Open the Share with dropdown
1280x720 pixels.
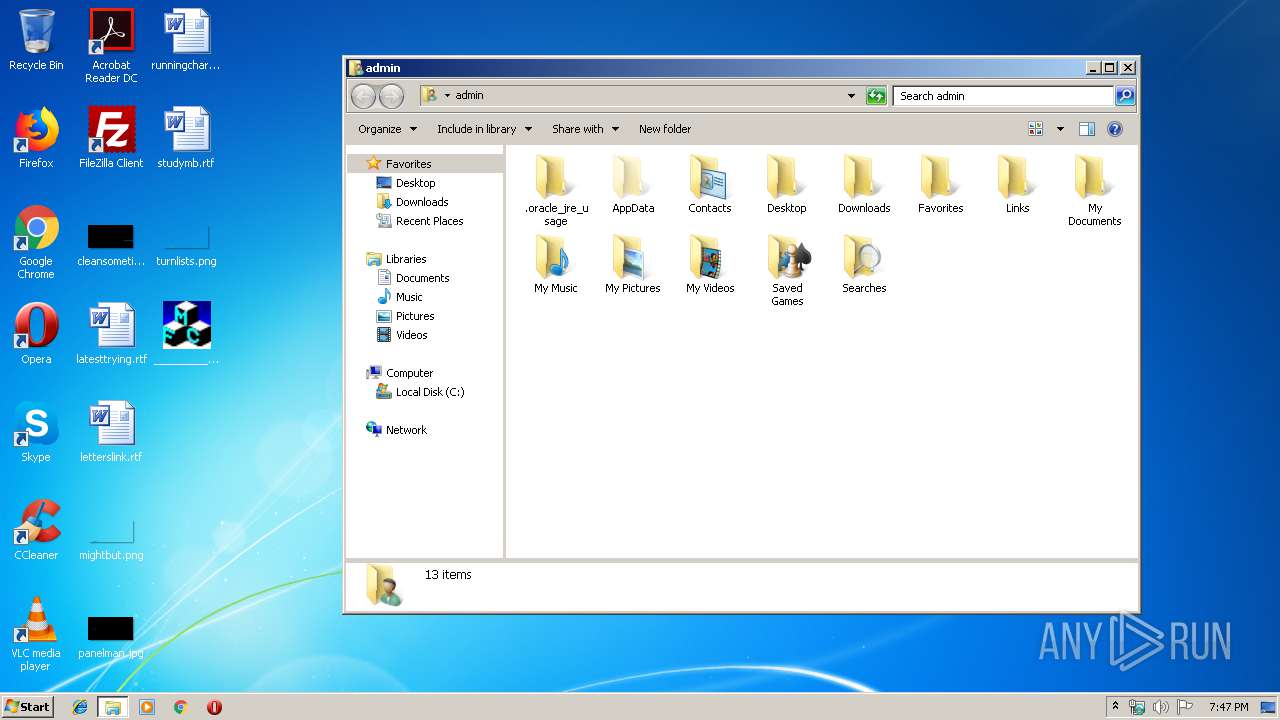(585, 129)
